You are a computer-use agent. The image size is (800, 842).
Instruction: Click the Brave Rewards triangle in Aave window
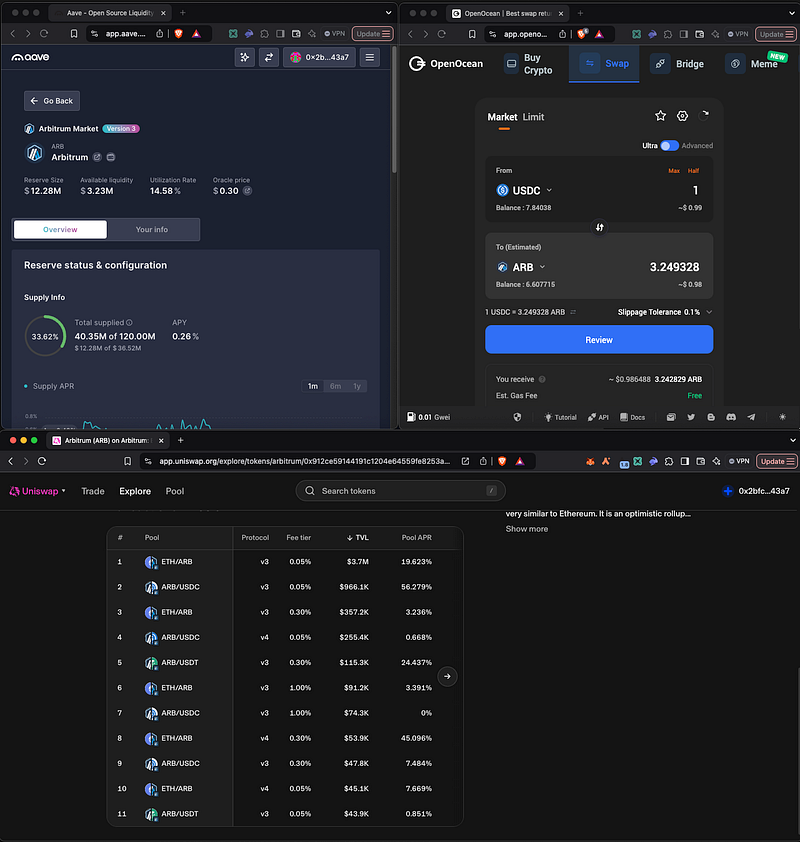(197, 34)
